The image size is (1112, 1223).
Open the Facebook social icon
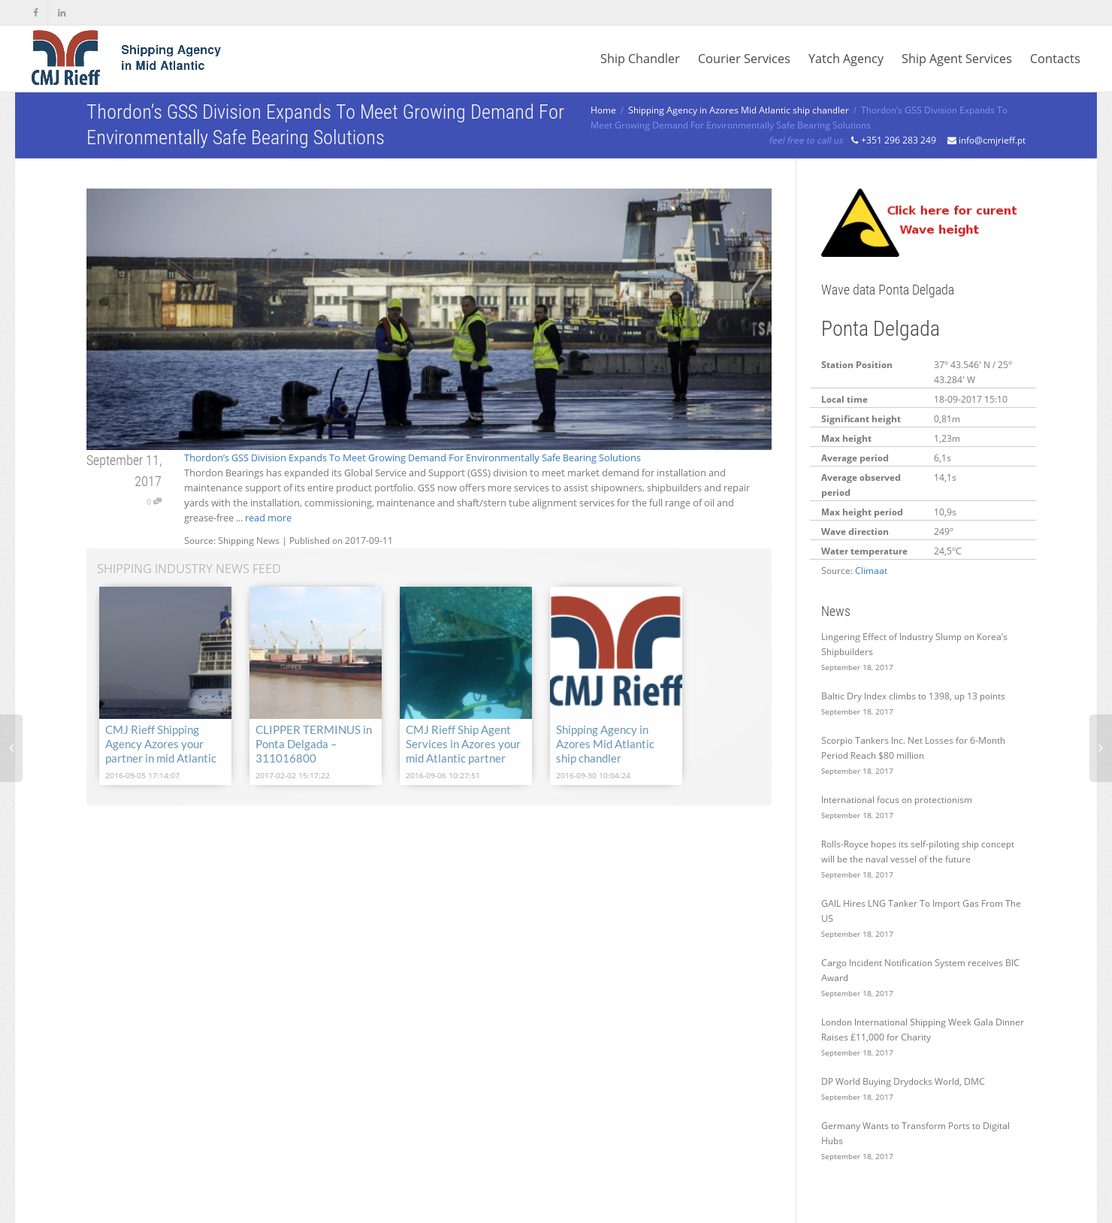(x=36, y=13)
